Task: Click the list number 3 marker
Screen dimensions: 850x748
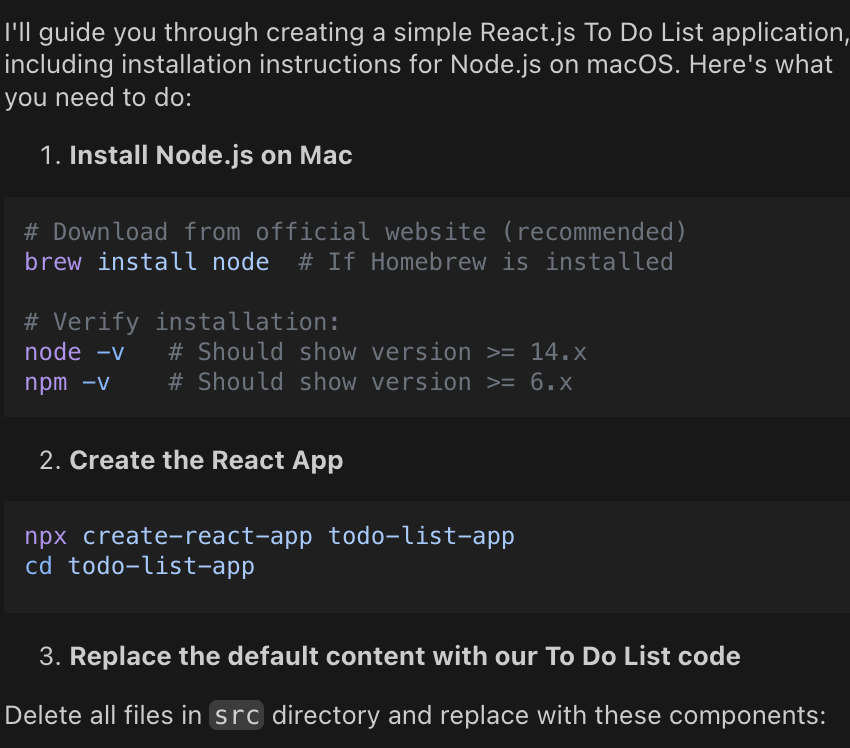Action: (50, 656)
